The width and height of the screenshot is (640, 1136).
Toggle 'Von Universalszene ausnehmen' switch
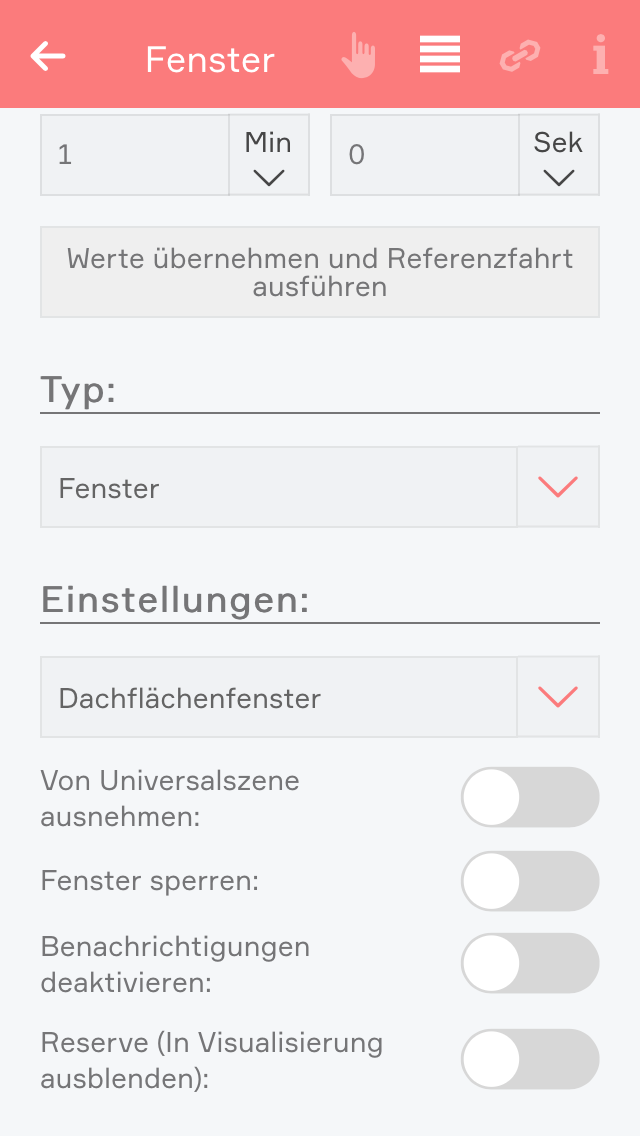[529, 798]
